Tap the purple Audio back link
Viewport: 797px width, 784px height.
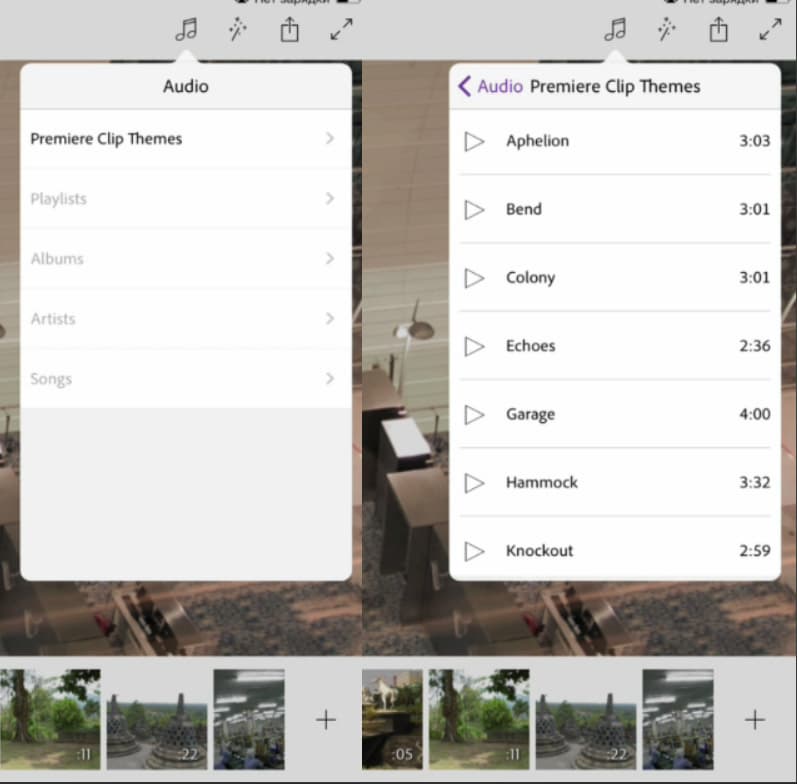[500, 86]
